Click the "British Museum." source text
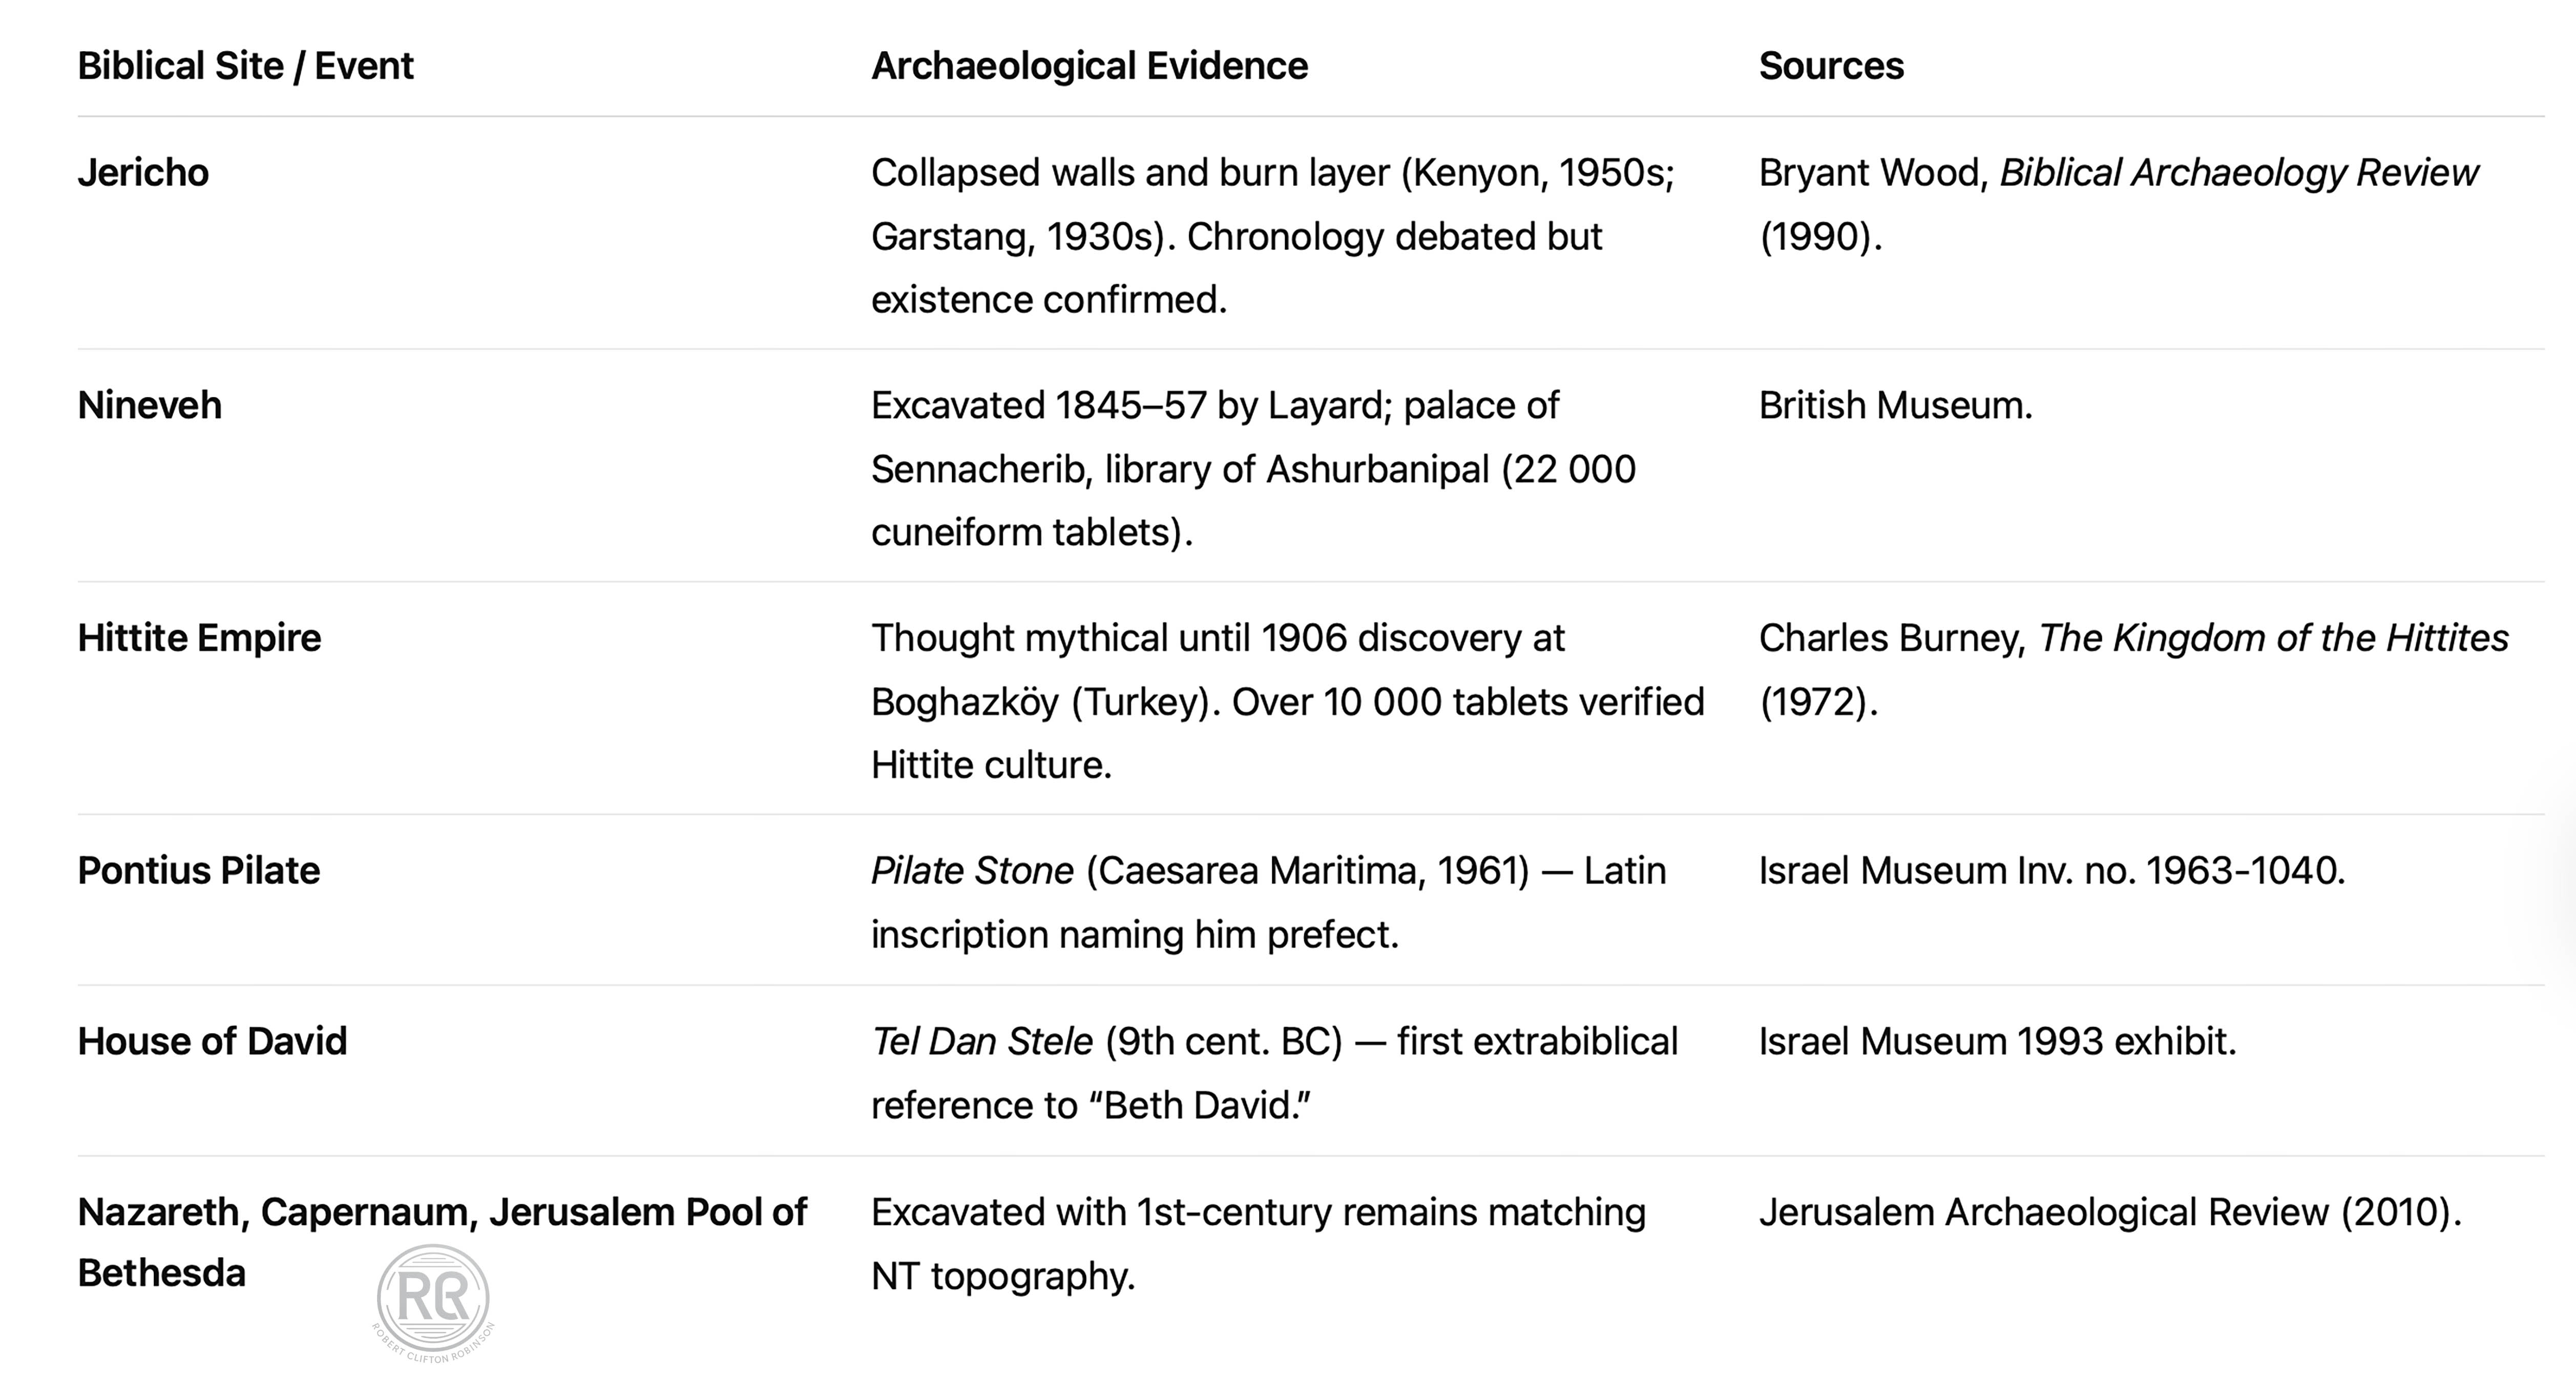 click(x=1895, y=405)
